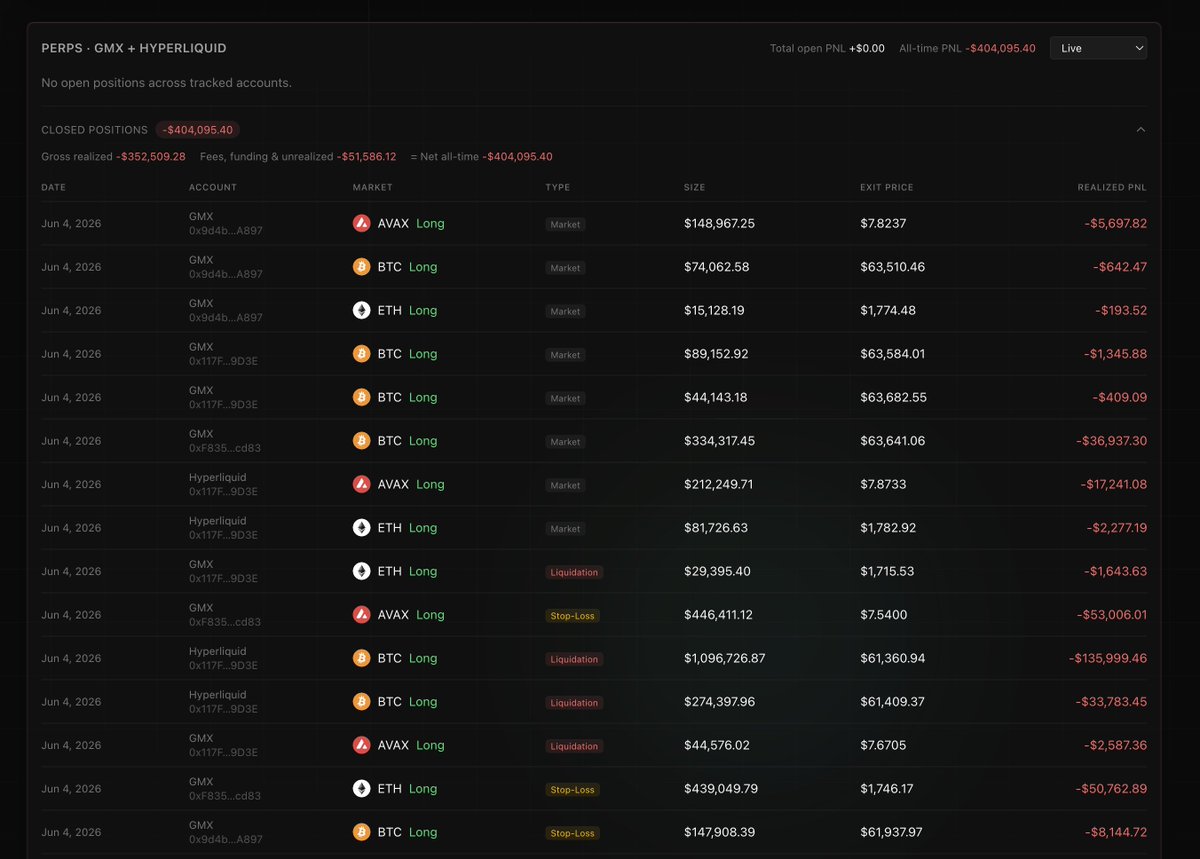Click the exit price $7.6705
The width and height of the screenshot is (1200, 859).
883,746
